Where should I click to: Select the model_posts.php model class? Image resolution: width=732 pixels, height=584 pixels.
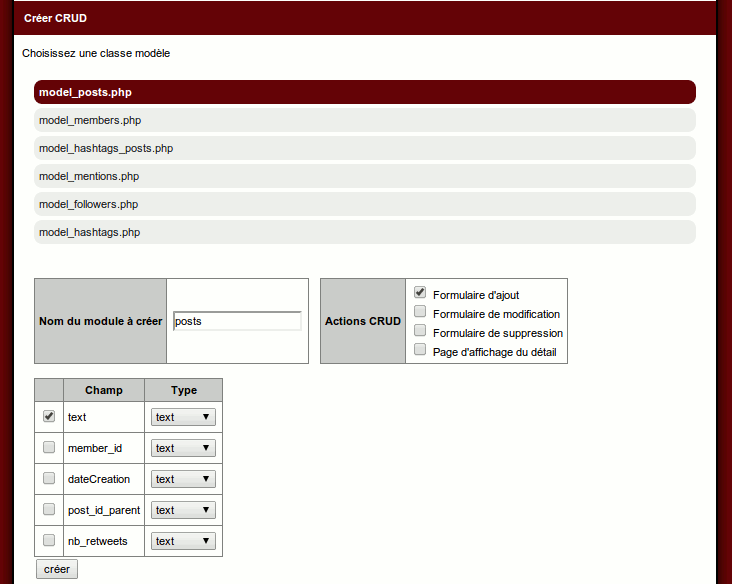(x=85, y=92)
